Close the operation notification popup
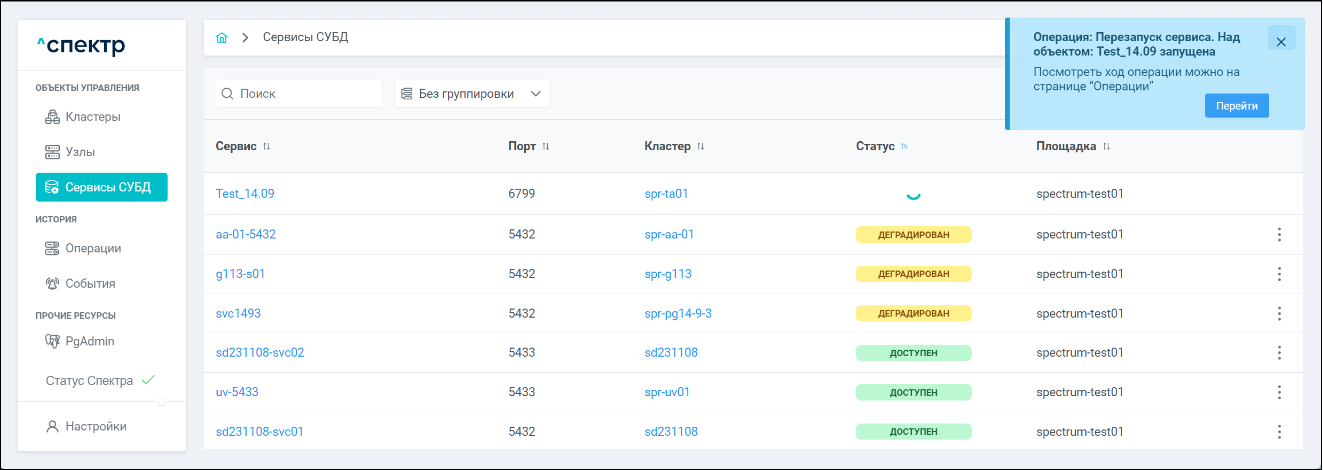 [x=1281, y=42]
